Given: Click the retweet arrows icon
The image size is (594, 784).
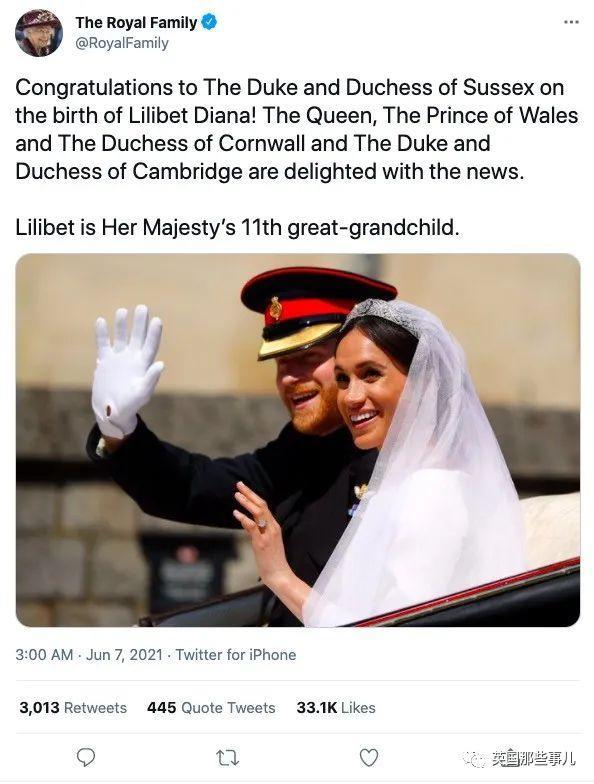Looking at the screenshot, I should 228,758.
